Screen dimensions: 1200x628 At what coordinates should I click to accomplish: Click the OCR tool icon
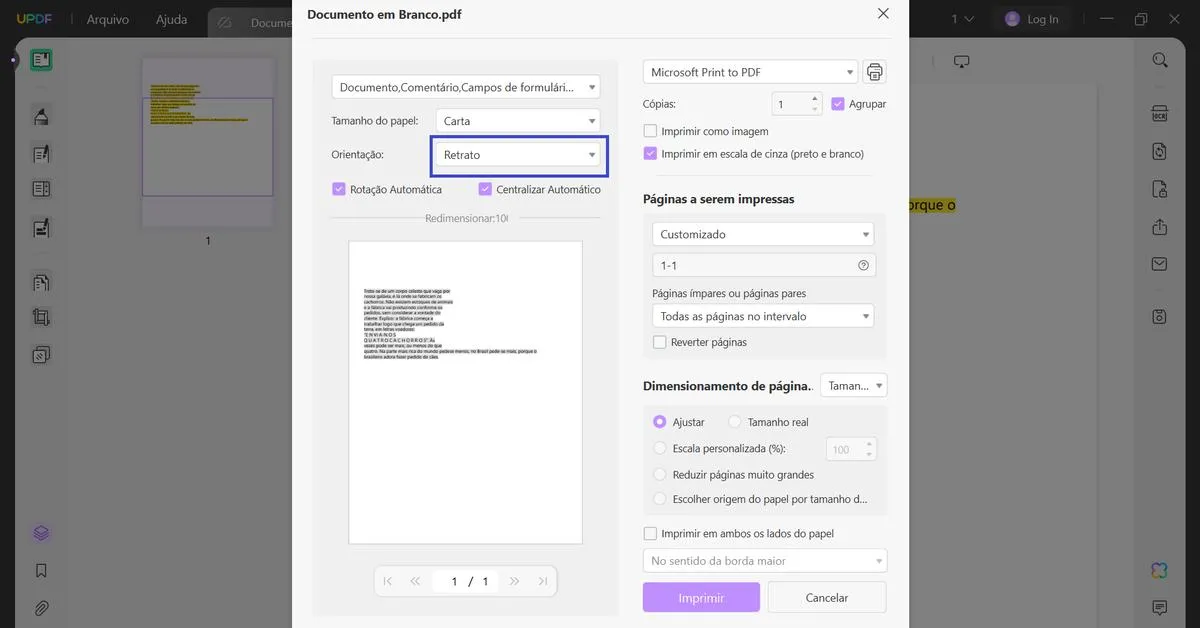[x=1160, y=113]
